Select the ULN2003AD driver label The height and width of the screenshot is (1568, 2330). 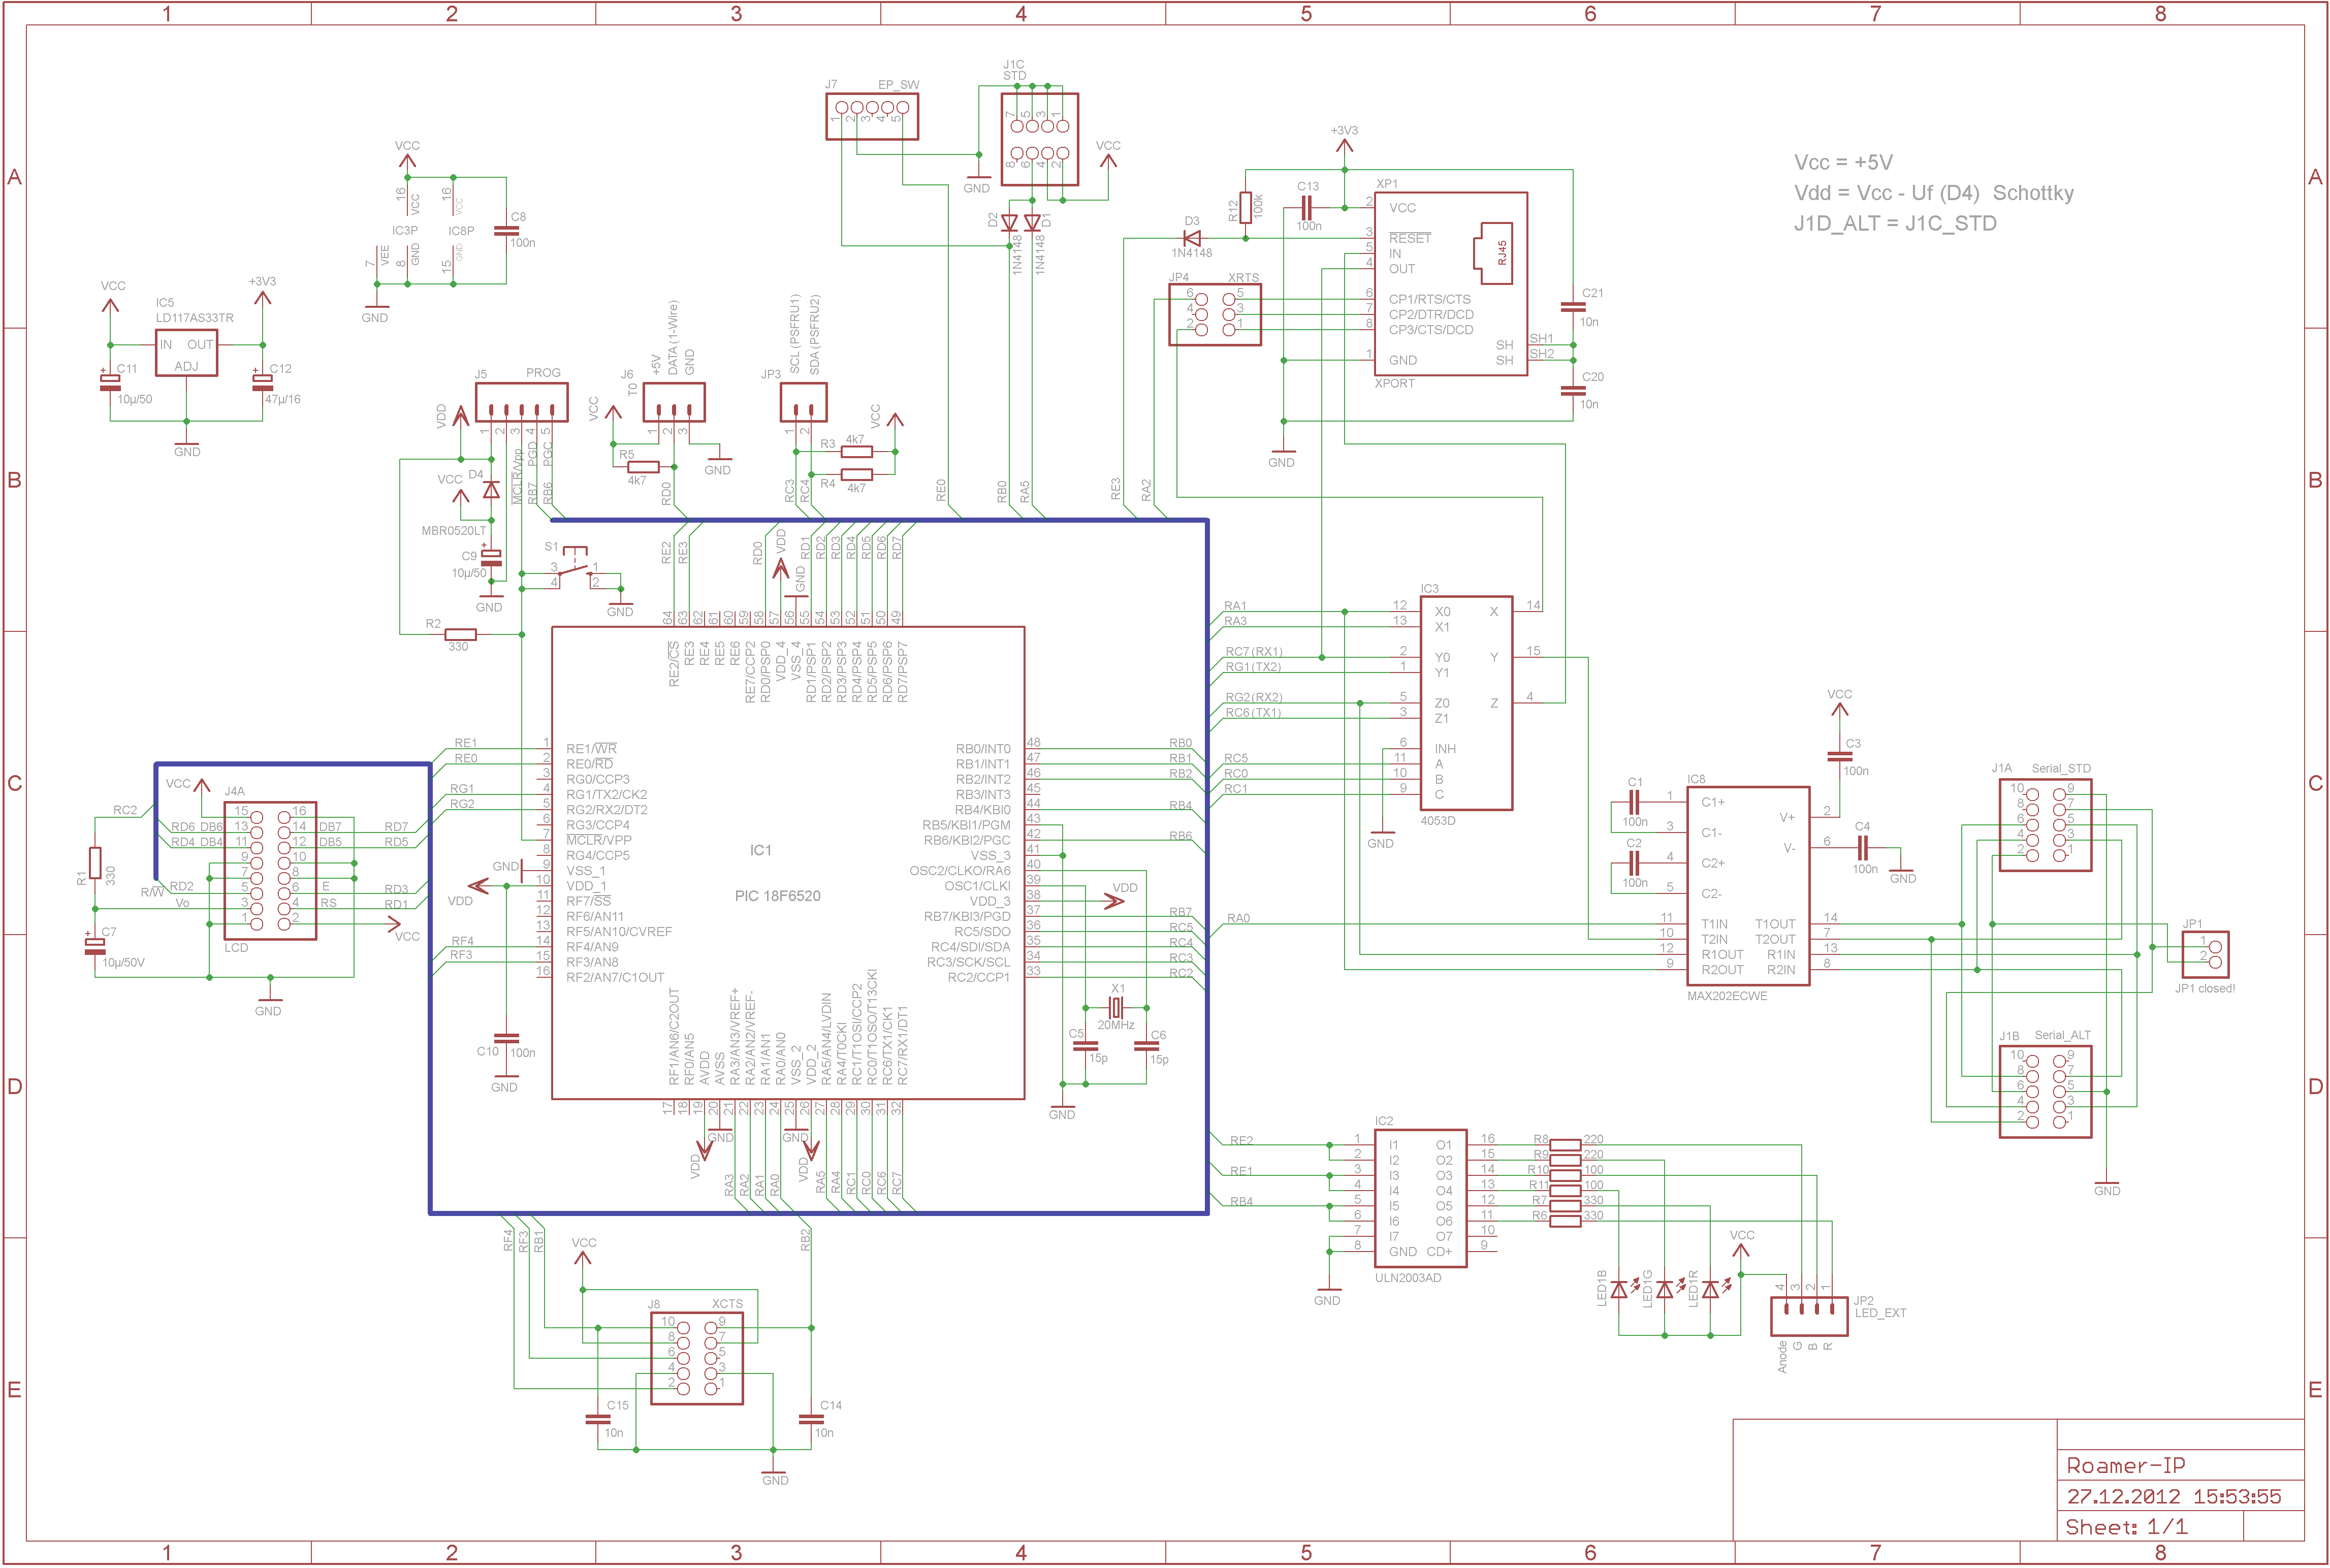[x=1408, y=1278]
